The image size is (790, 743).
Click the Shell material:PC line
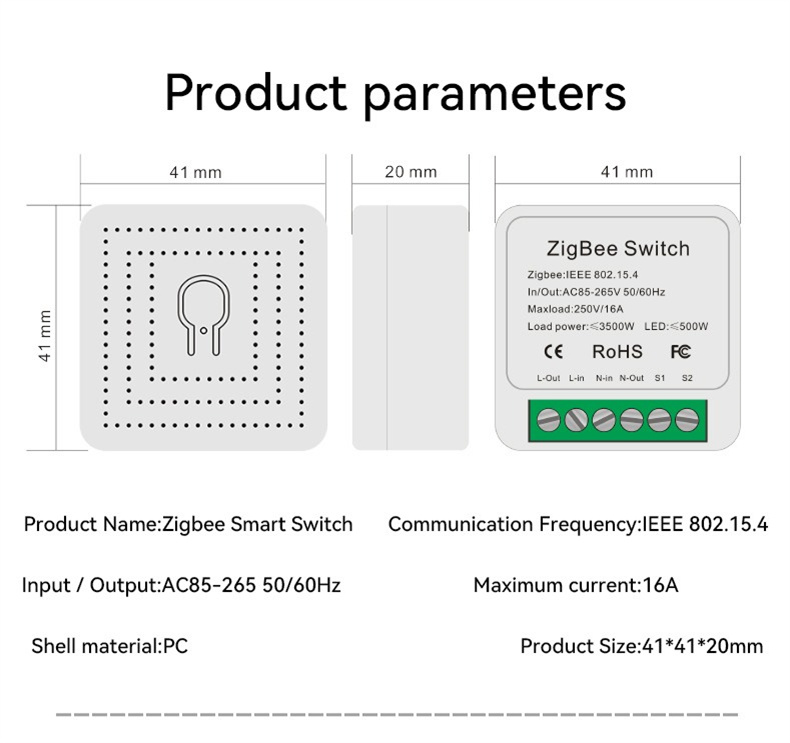(x=109, y=646)
